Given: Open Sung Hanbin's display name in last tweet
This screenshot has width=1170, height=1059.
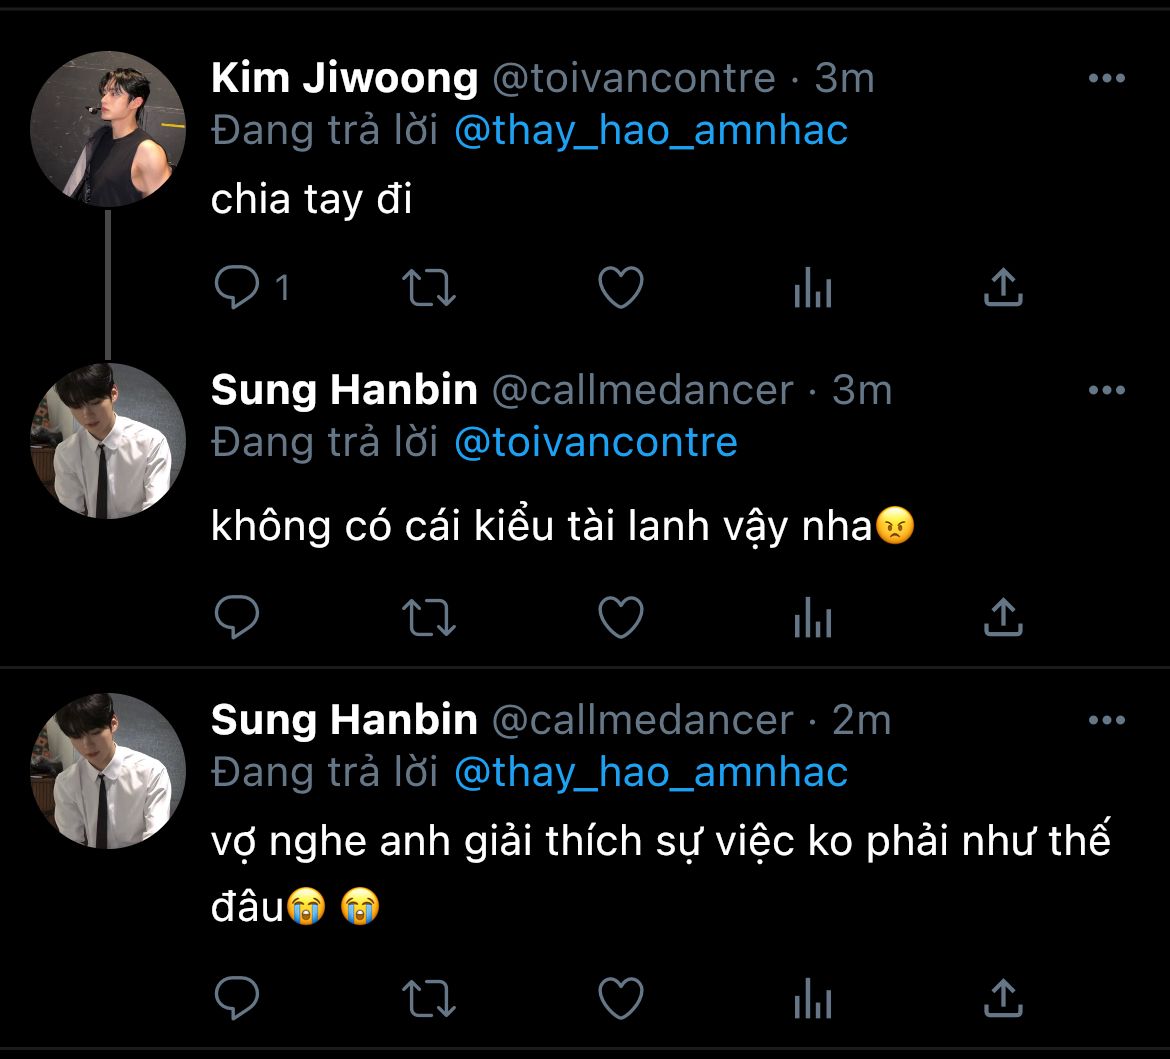Looking at the screenshot, I should click(344, 720).
